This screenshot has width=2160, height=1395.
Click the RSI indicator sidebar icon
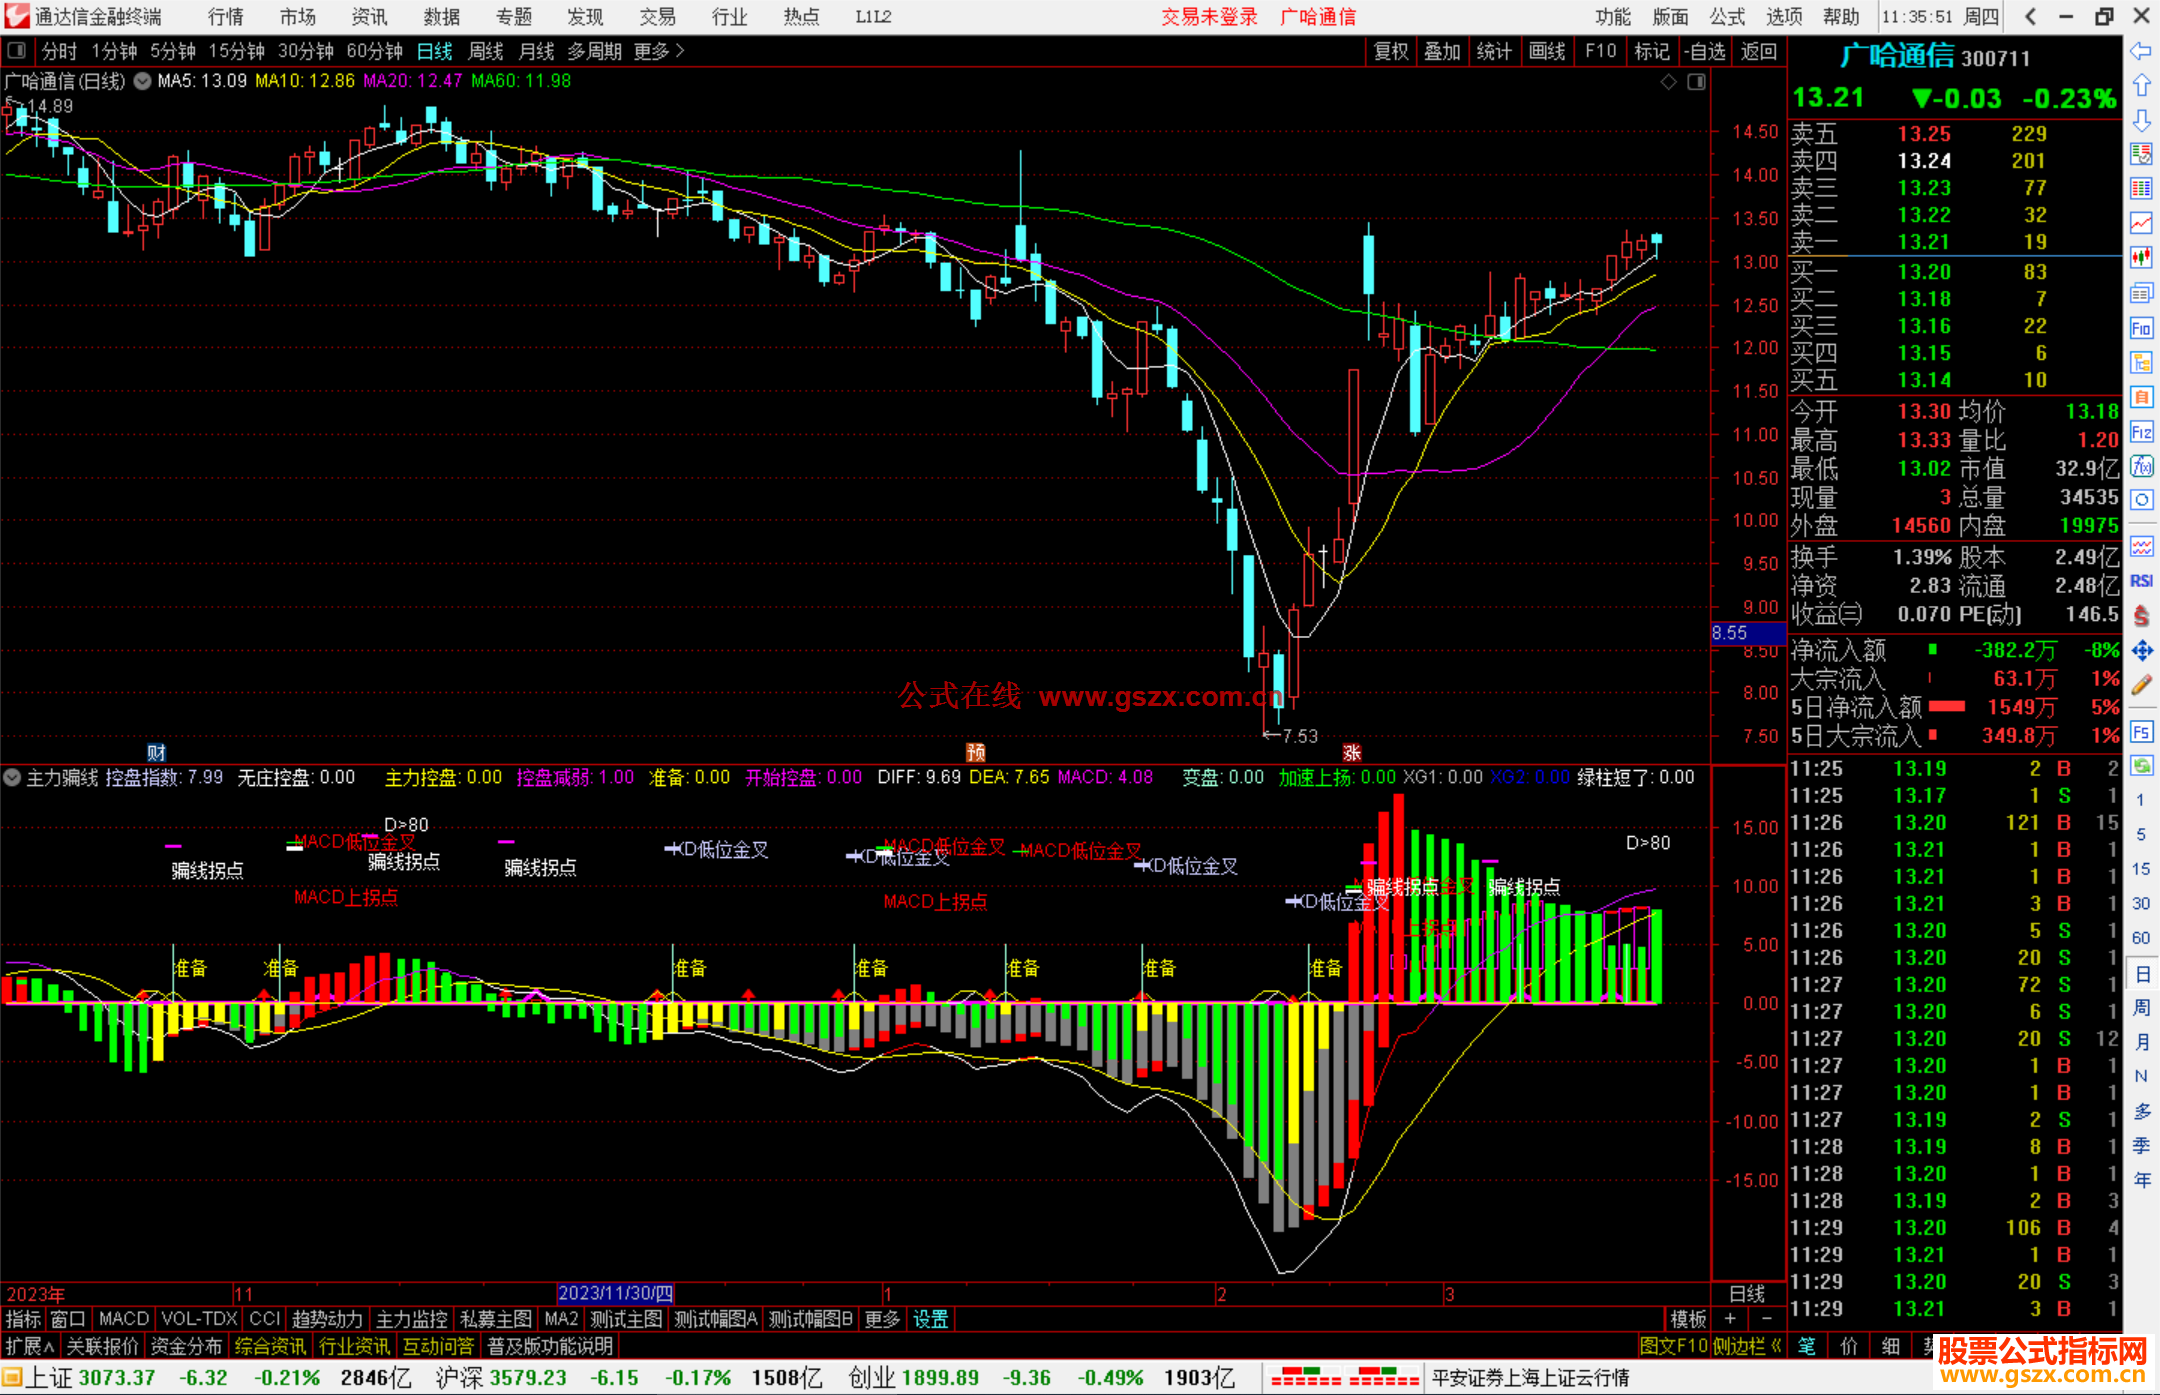point(2141,581)
